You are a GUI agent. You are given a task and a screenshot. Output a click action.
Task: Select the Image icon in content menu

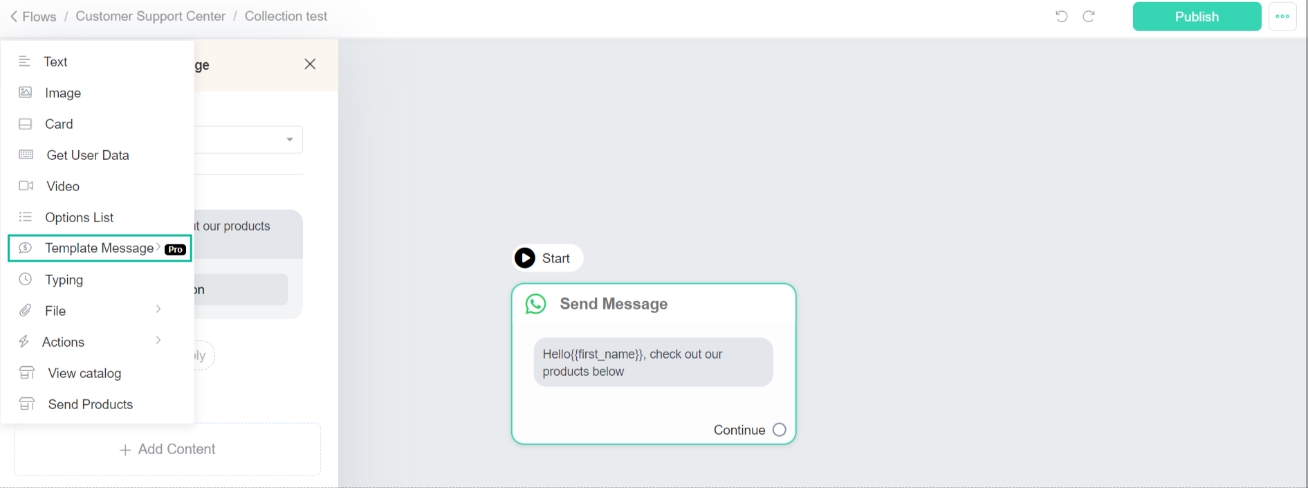pos(26,92)
